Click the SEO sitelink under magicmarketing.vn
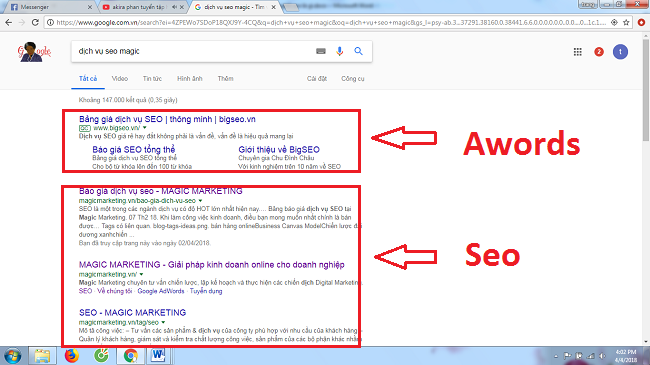Viewport: 650px width, 365px height. 85,291
